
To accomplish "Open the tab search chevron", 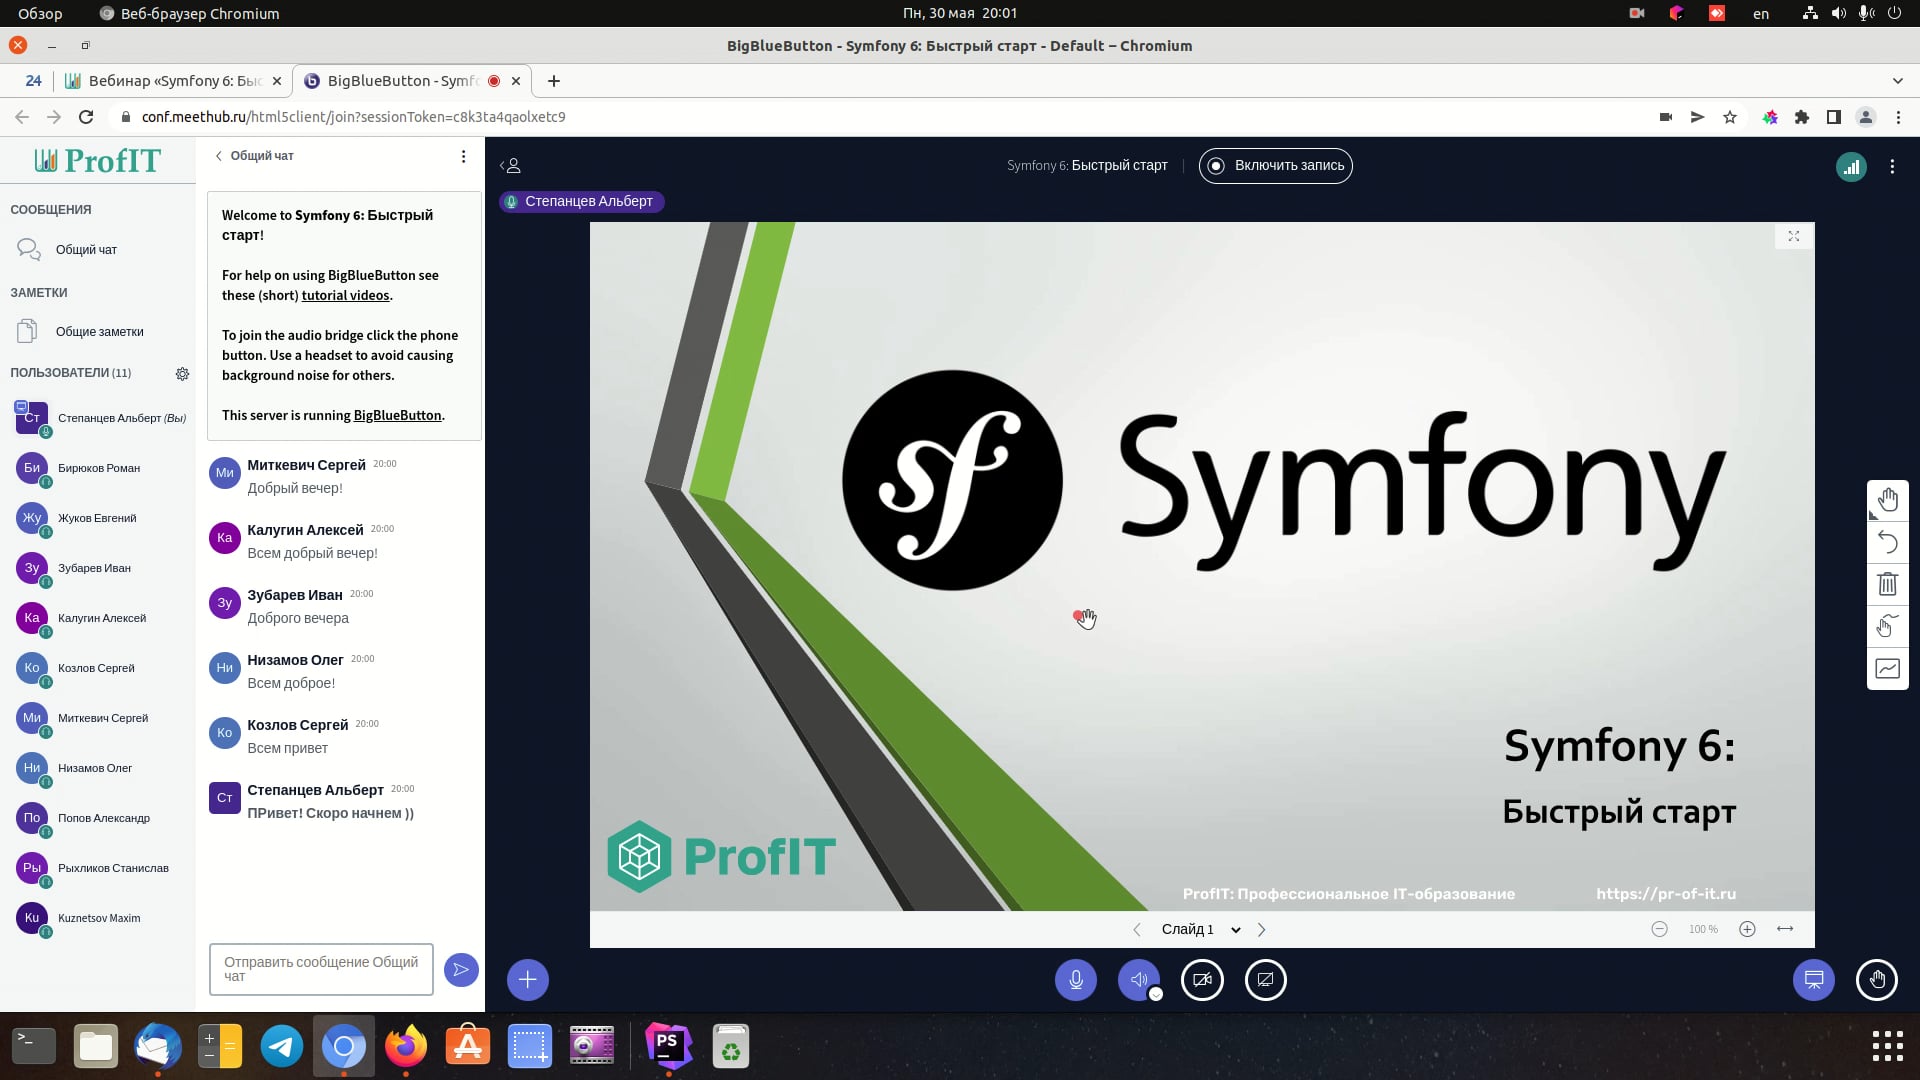I will (1897, 81).
